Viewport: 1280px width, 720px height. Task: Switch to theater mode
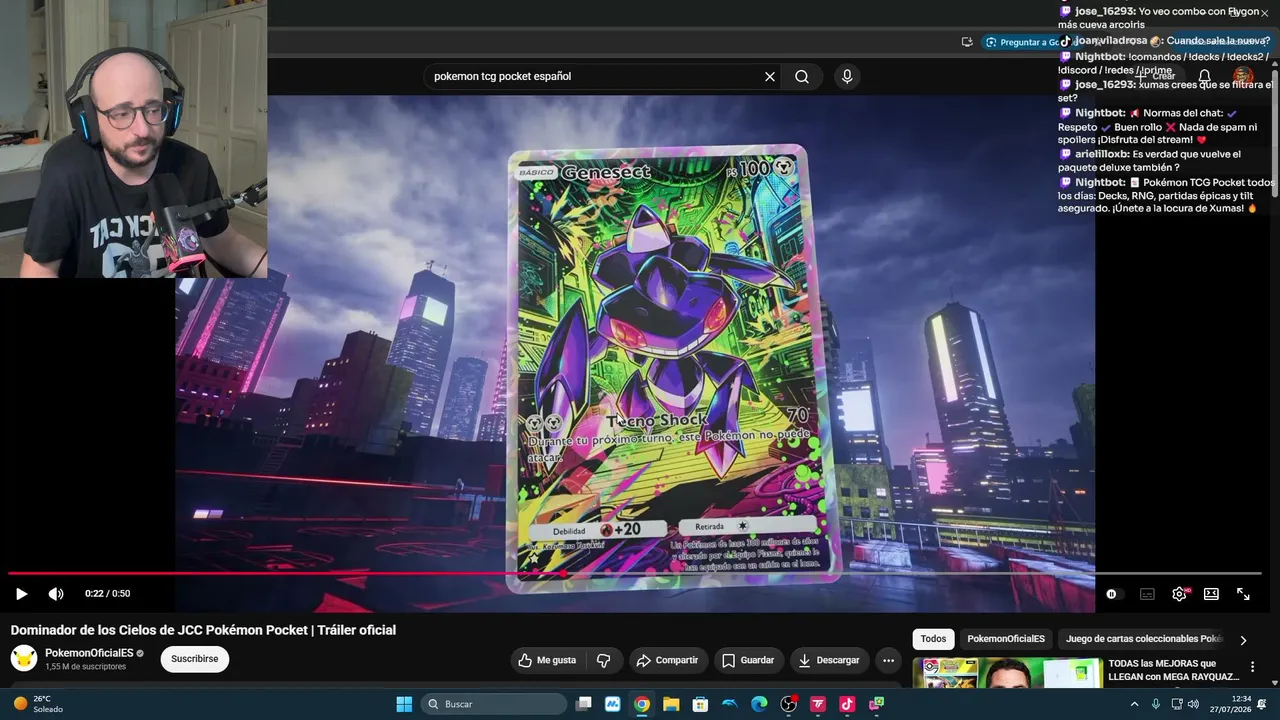pyautogui.click(x=1211, y=594)
